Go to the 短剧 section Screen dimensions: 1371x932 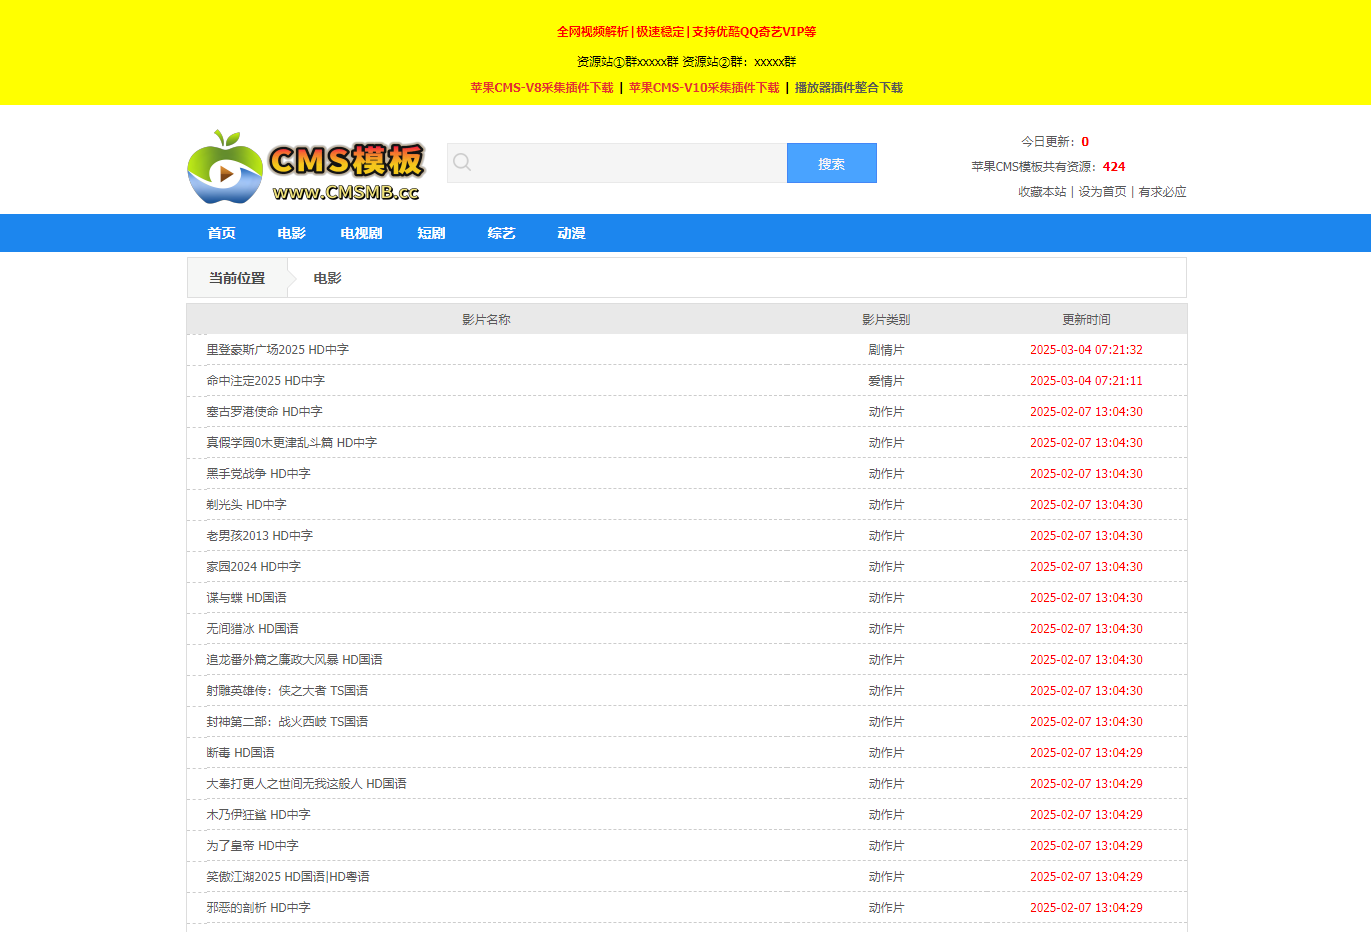(431, 233)
